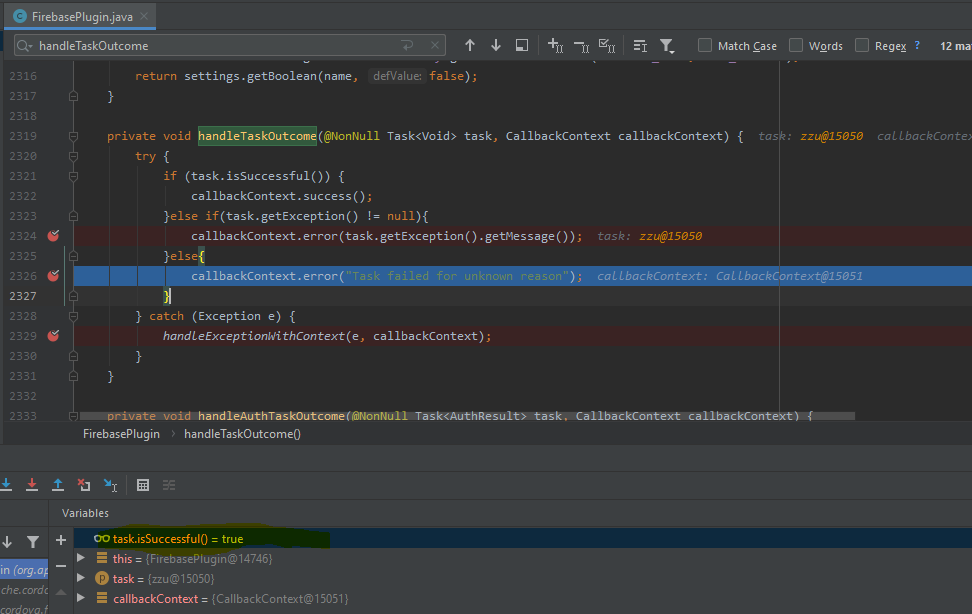Click handleTaskOutcome() breadcrumb

[x=242, y=434]
